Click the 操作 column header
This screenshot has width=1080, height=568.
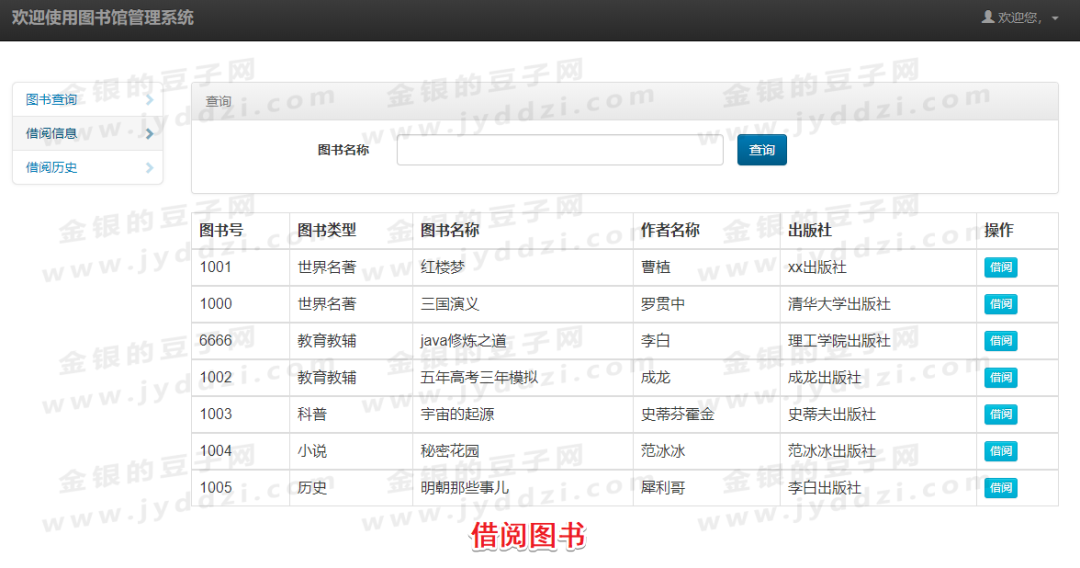pyautogui.click(x=999, y=230)
